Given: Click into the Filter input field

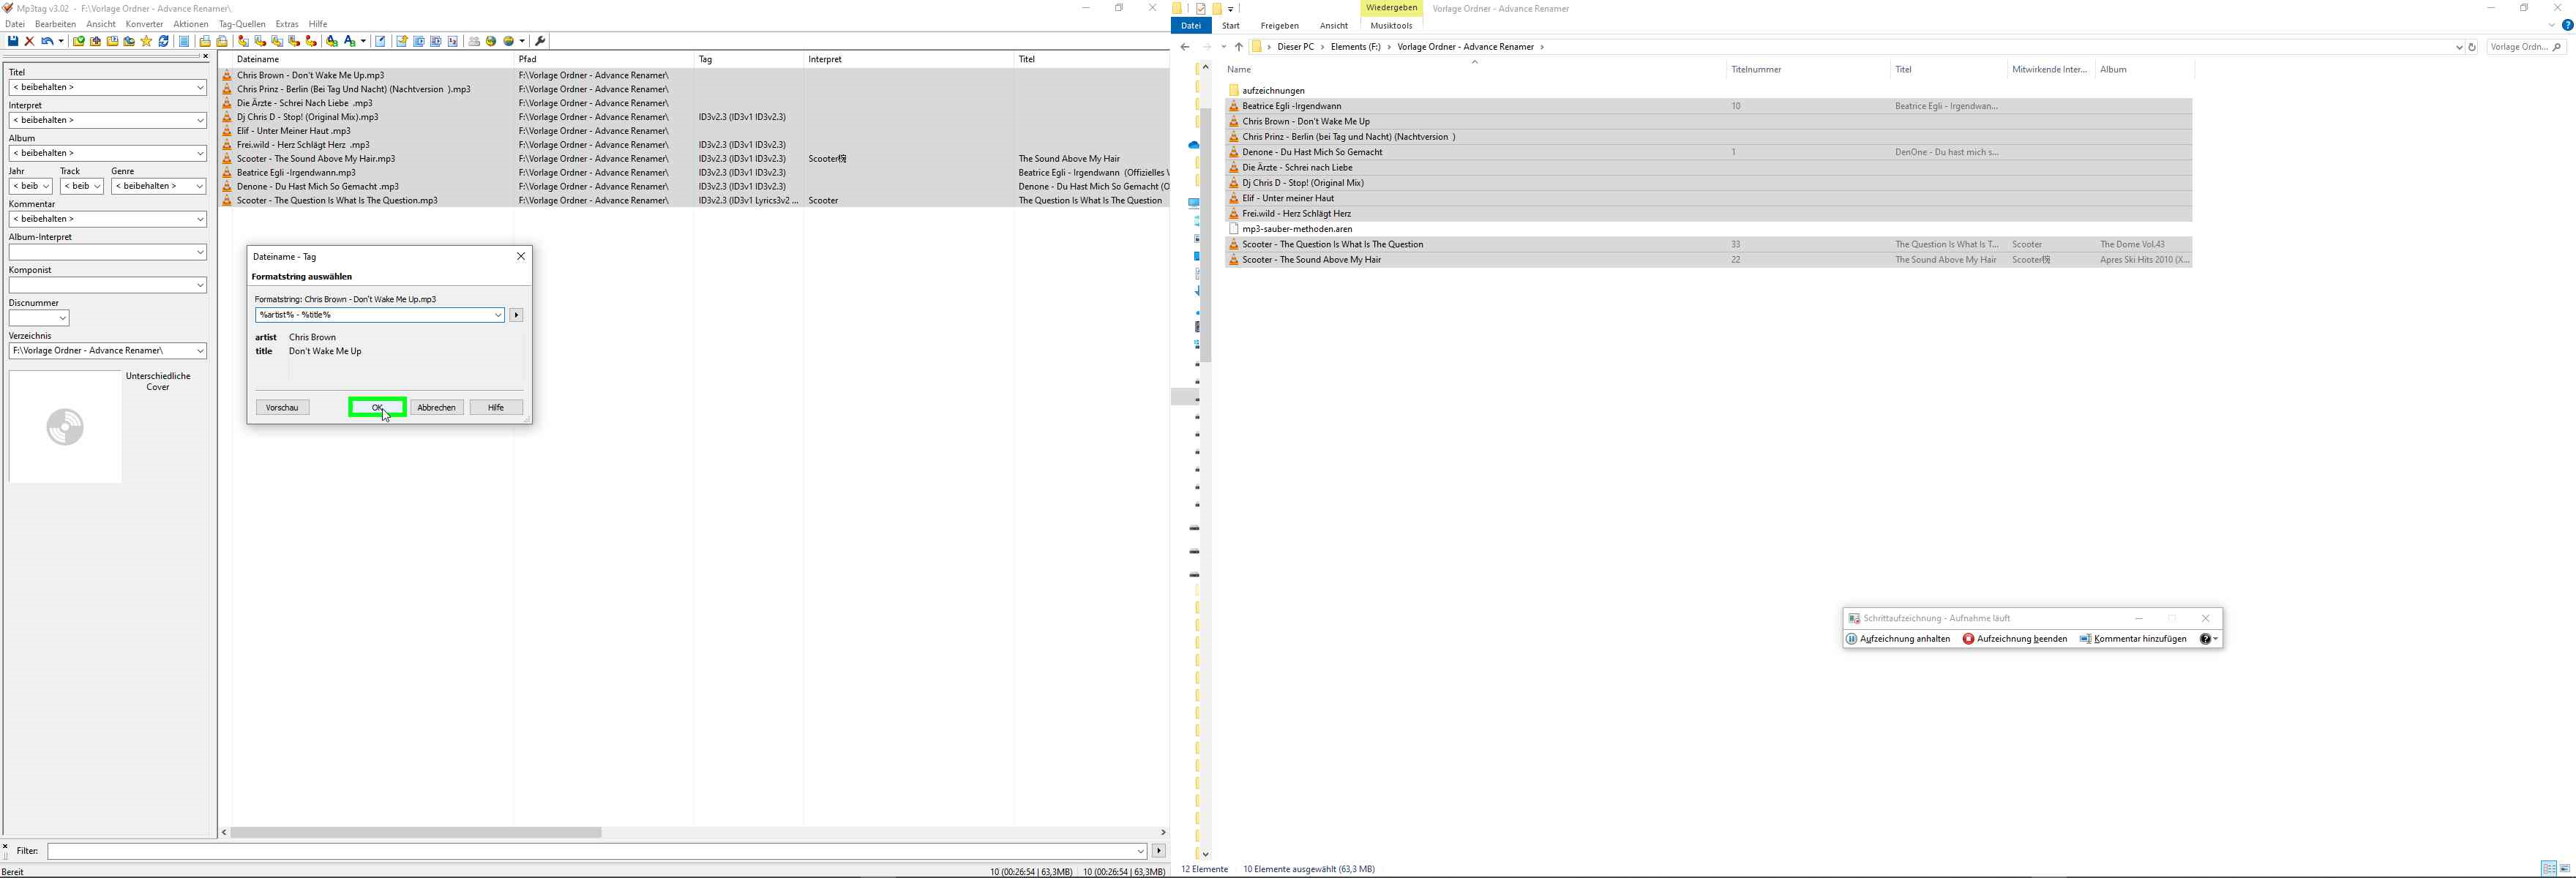Looking at the screenshot, I should click(x=590, y=851).
